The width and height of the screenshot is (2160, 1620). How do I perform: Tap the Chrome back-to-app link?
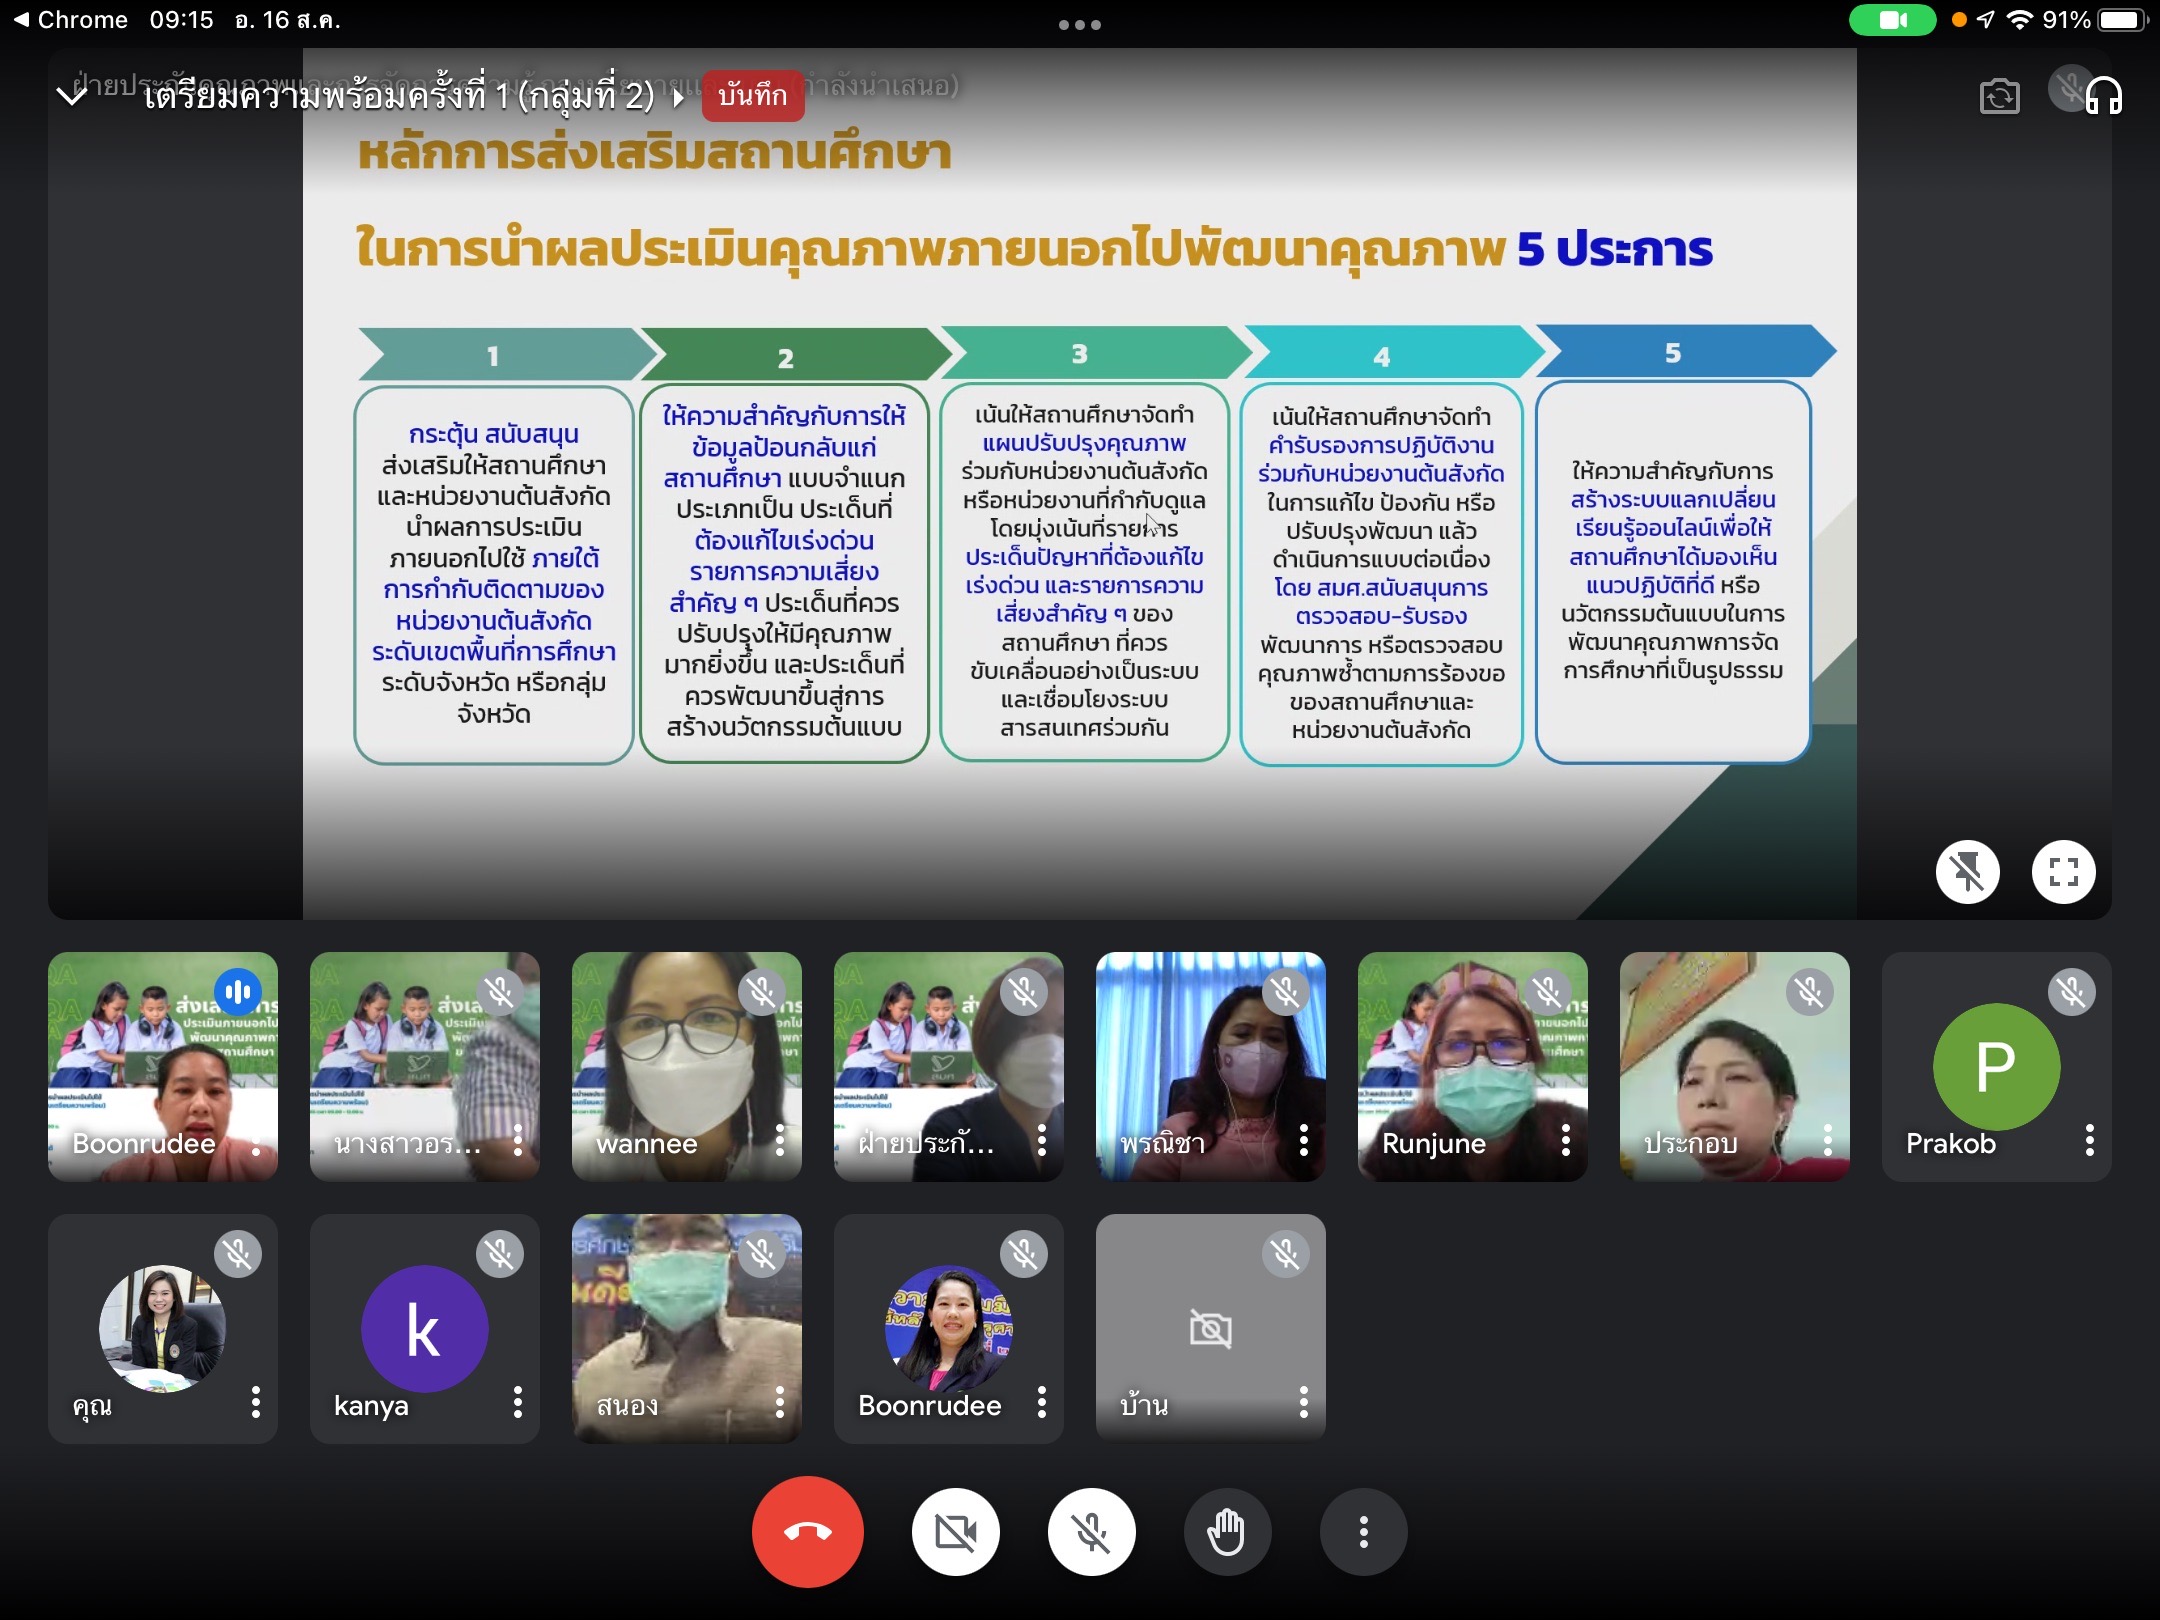point(70,20)
